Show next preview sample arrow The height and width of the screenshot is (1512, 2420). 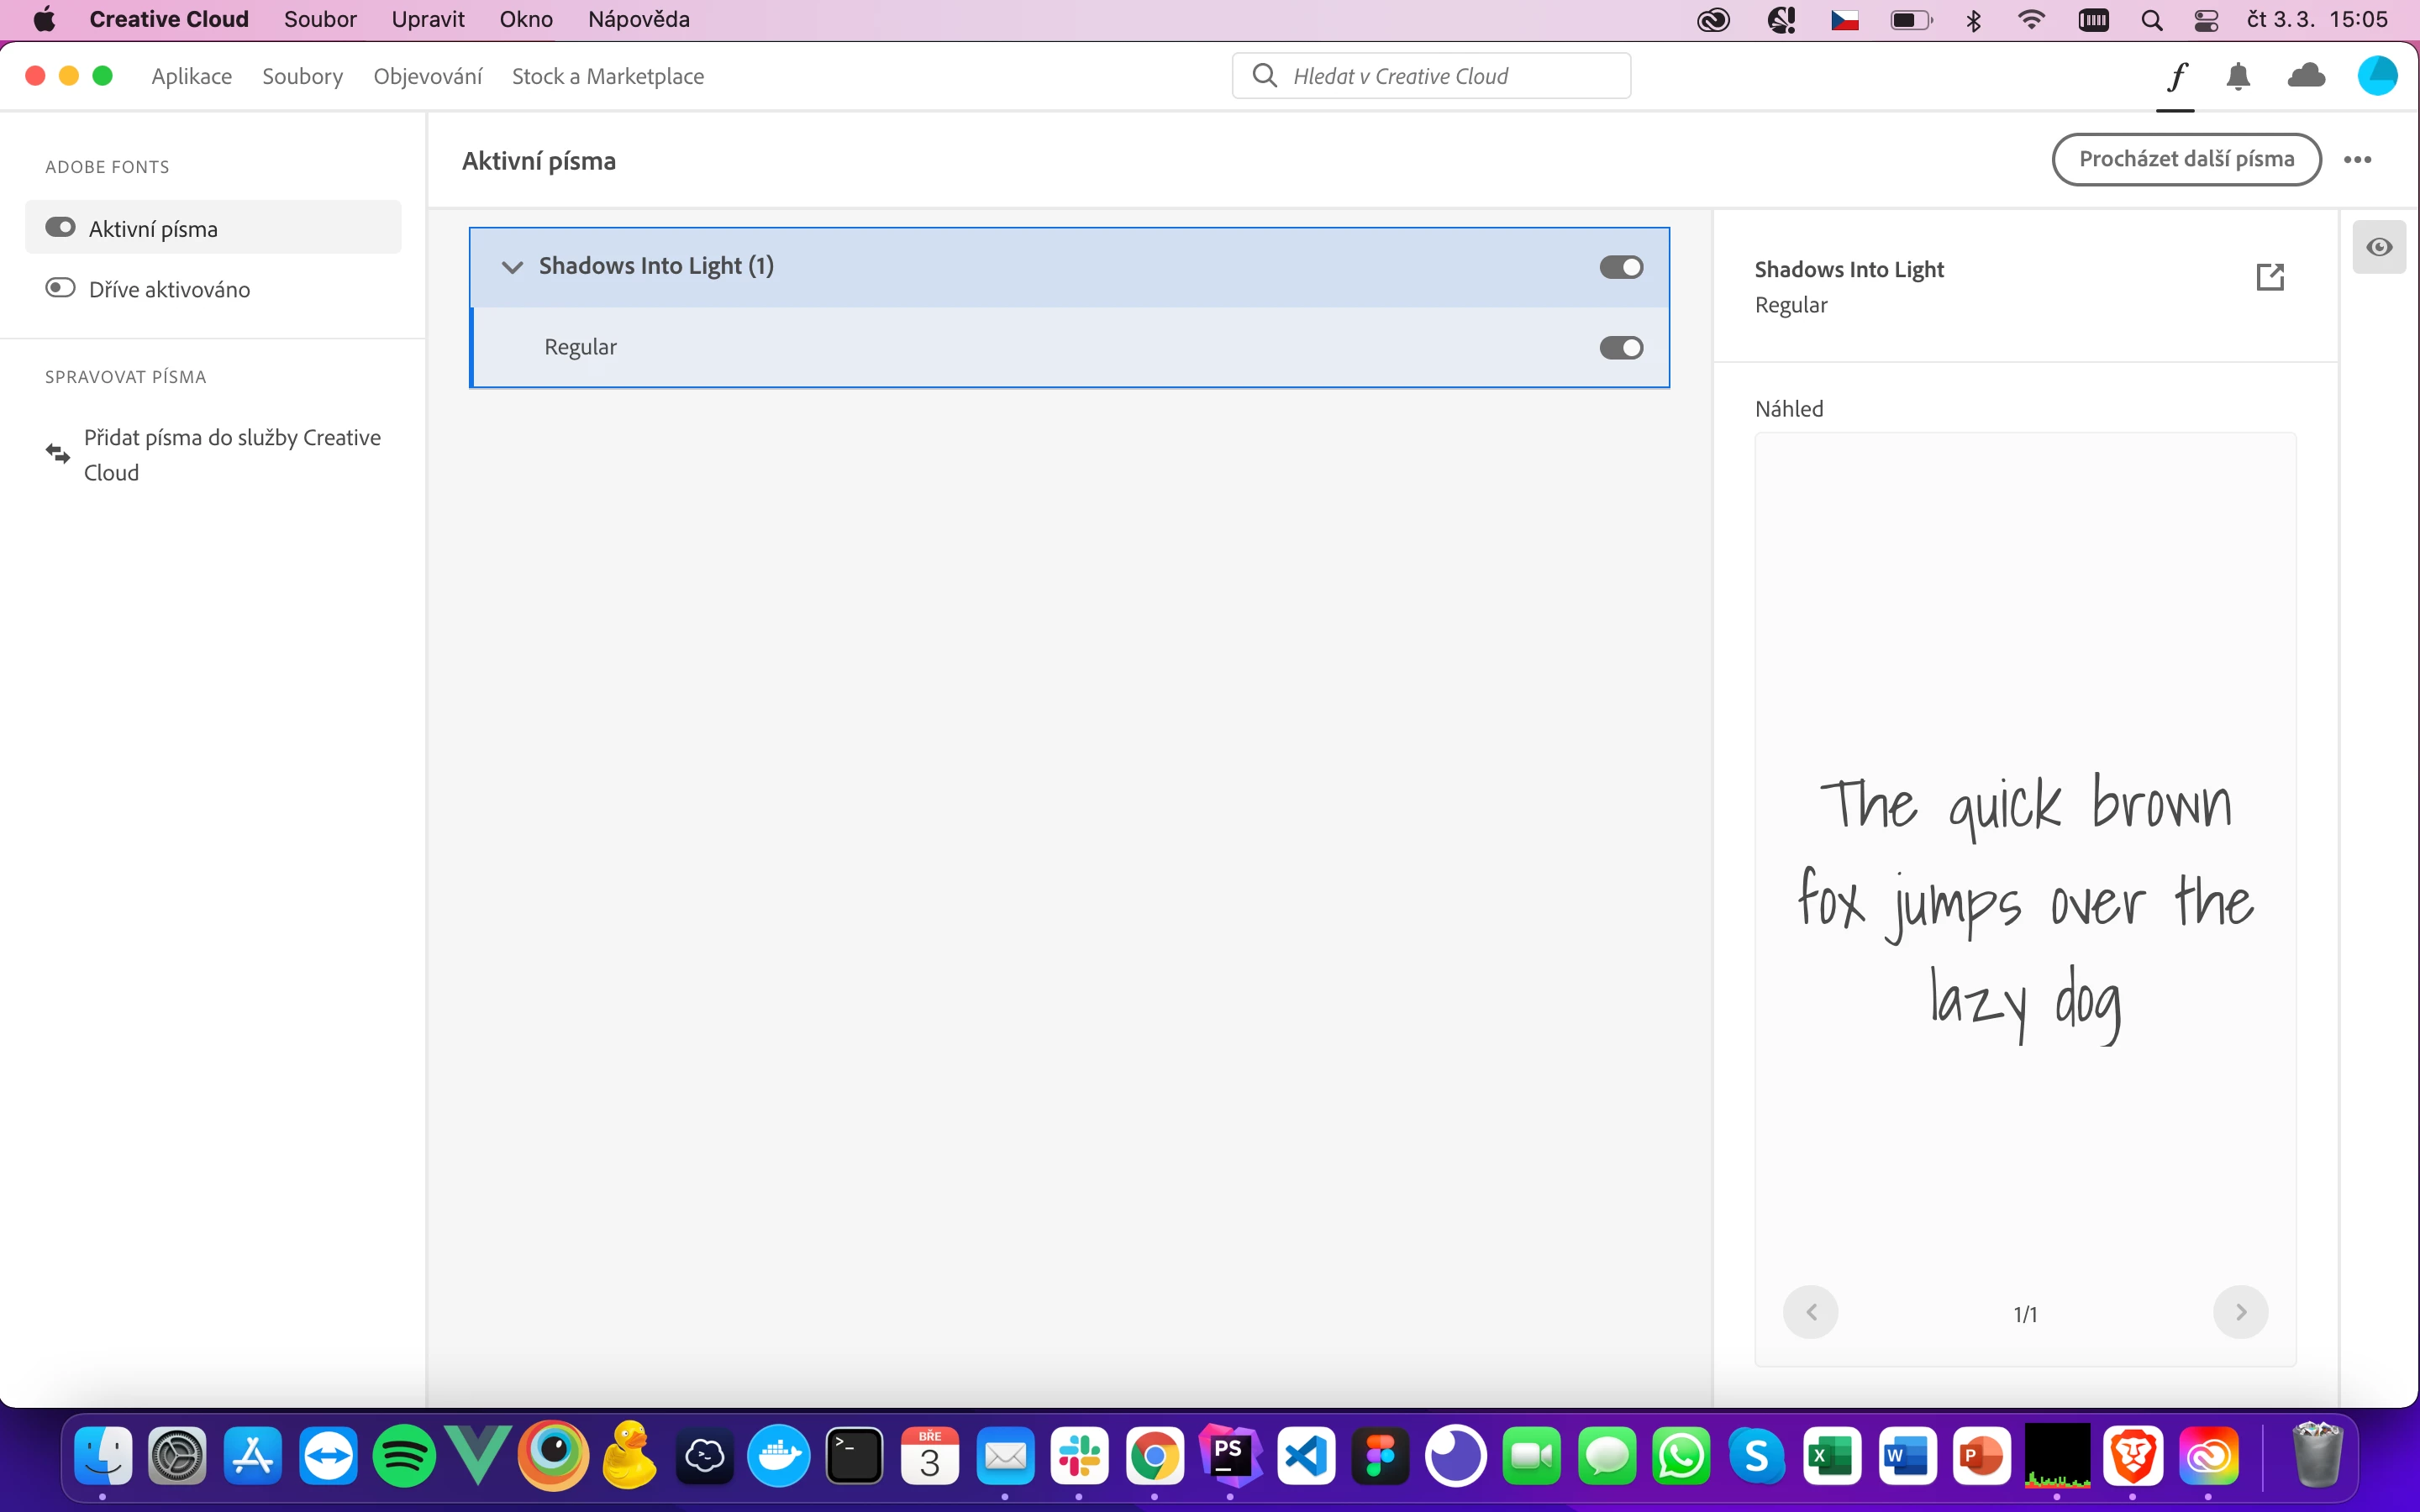click(x=2240, y=1312)
